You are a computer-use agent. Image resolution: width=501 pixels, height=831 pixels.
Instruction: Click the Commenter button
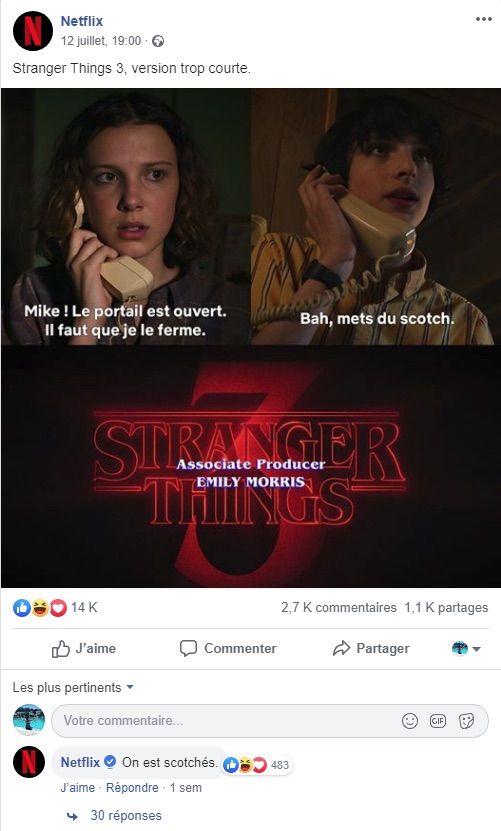pos(228,649)
